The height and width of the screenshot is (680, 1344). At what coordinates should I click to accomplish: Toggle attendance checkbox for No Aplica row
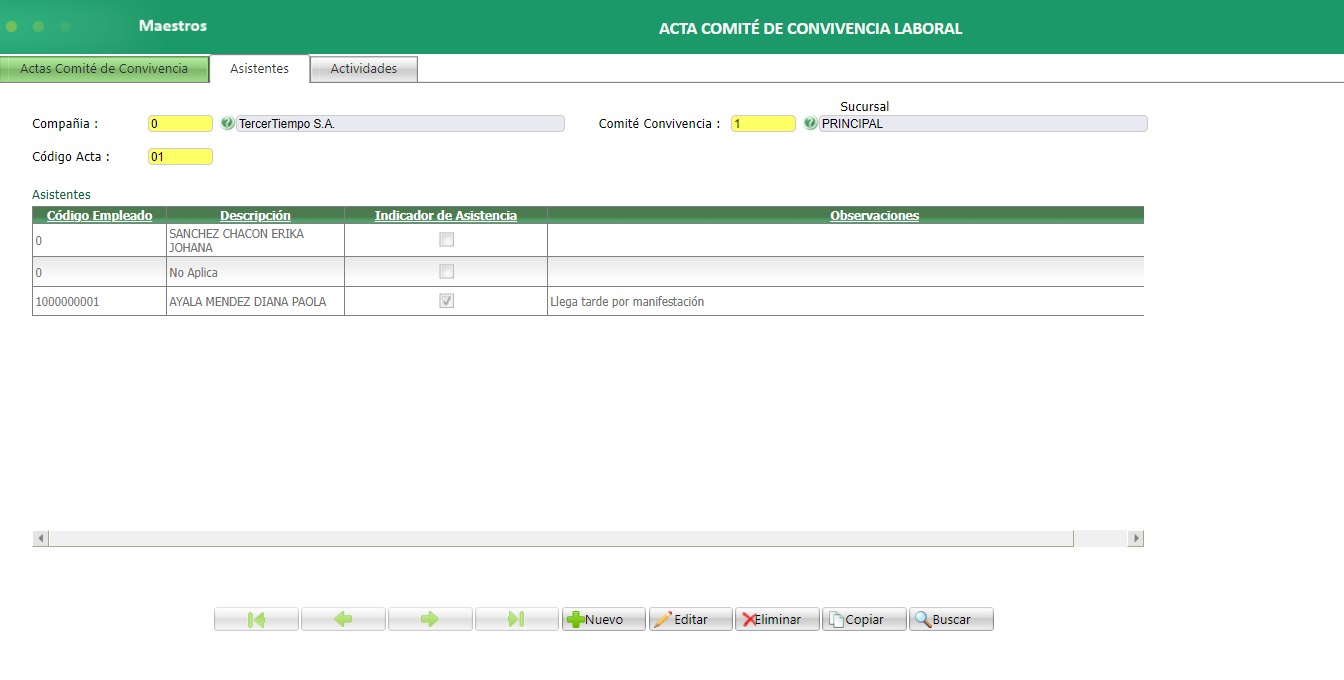[x=446, y=272]
